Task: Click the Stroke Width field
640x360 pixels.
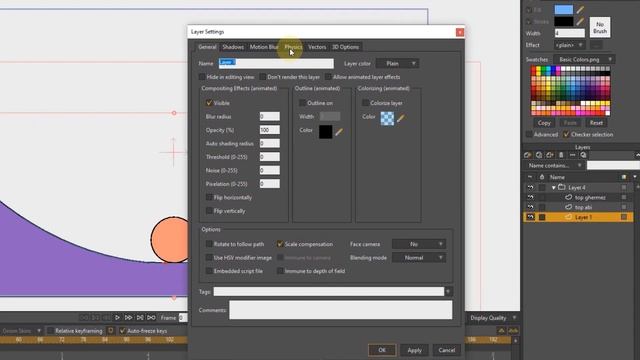Action: coord(569,33)
